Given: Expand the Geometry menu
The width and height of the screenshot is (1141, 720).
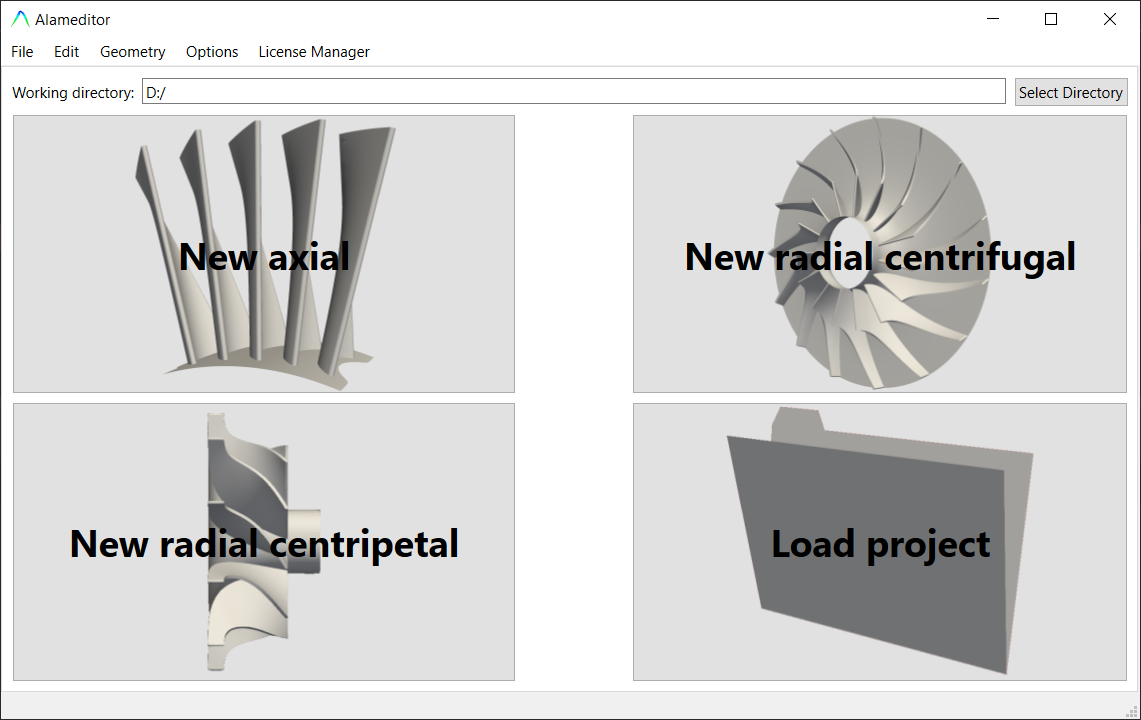Looking at the screenshot, I should coord(132,52).
